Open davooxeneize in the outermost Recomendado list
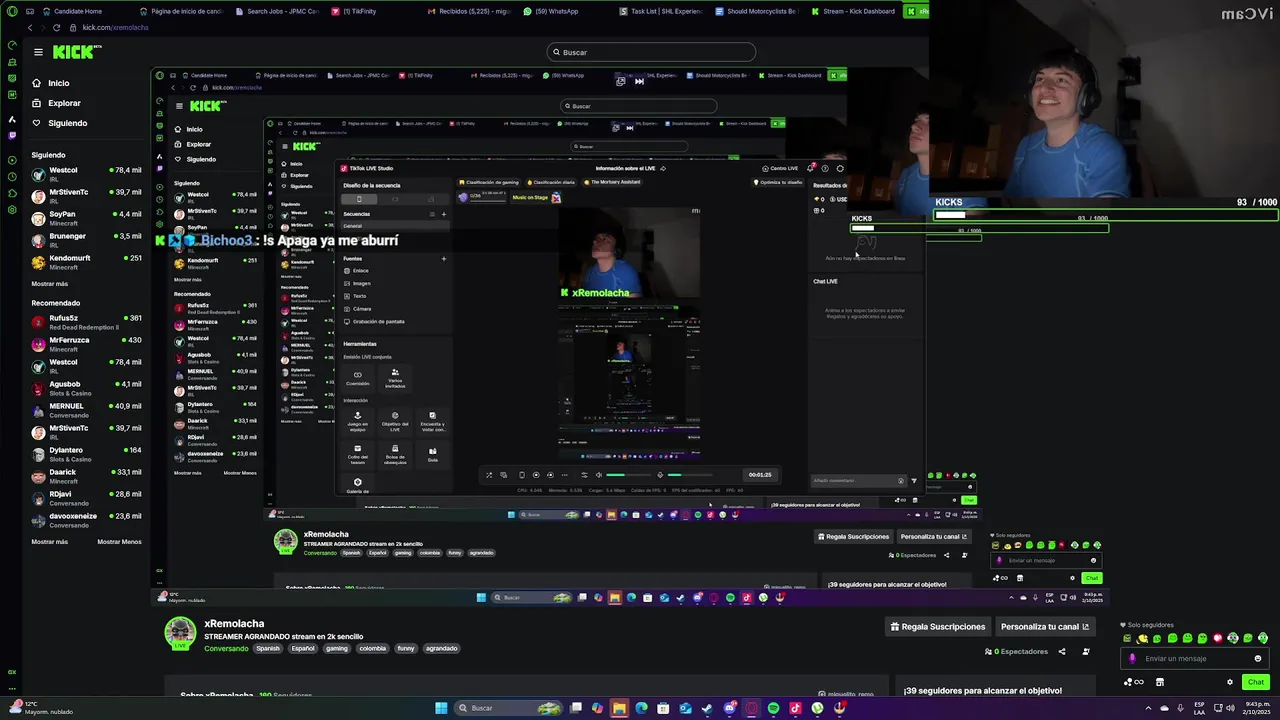This screenshot has height=720, width=1280. coord(86,520)
